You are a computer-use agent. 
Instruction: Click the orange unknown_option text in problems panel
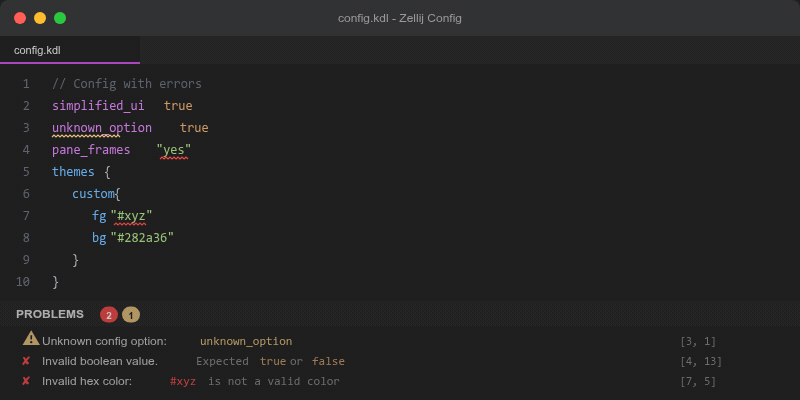246,341
